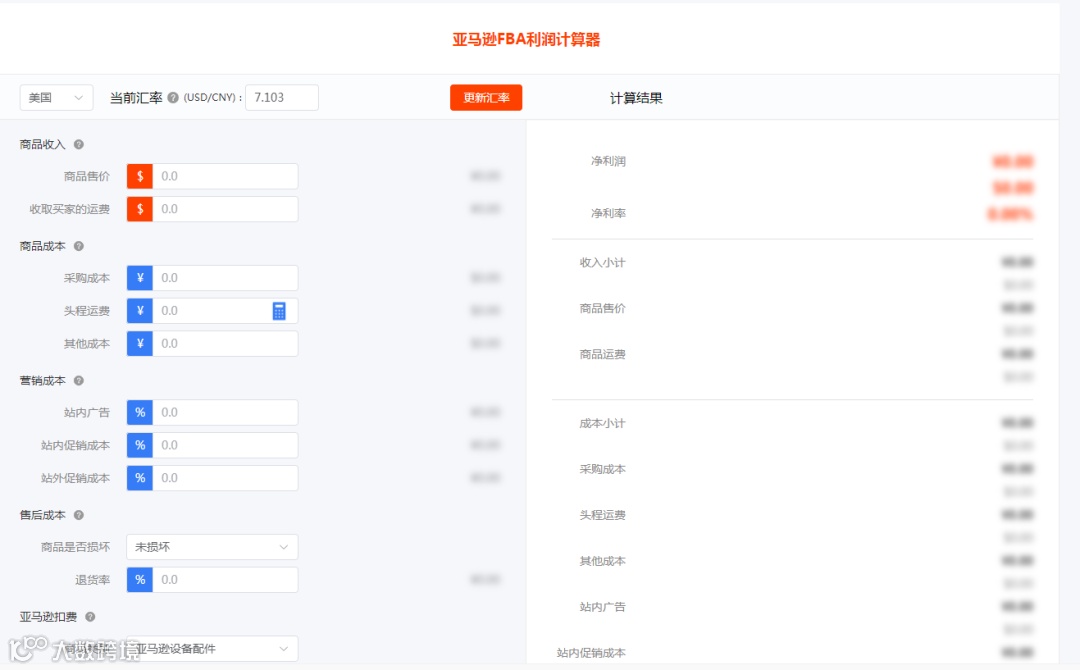
Task: Open the 亚马逊设备配件 category dropdown
Action: [x=212, y=649]
